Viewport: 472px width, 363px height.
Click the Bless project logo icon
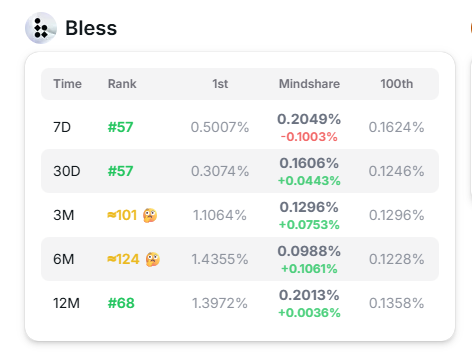(x=41, y=28)
